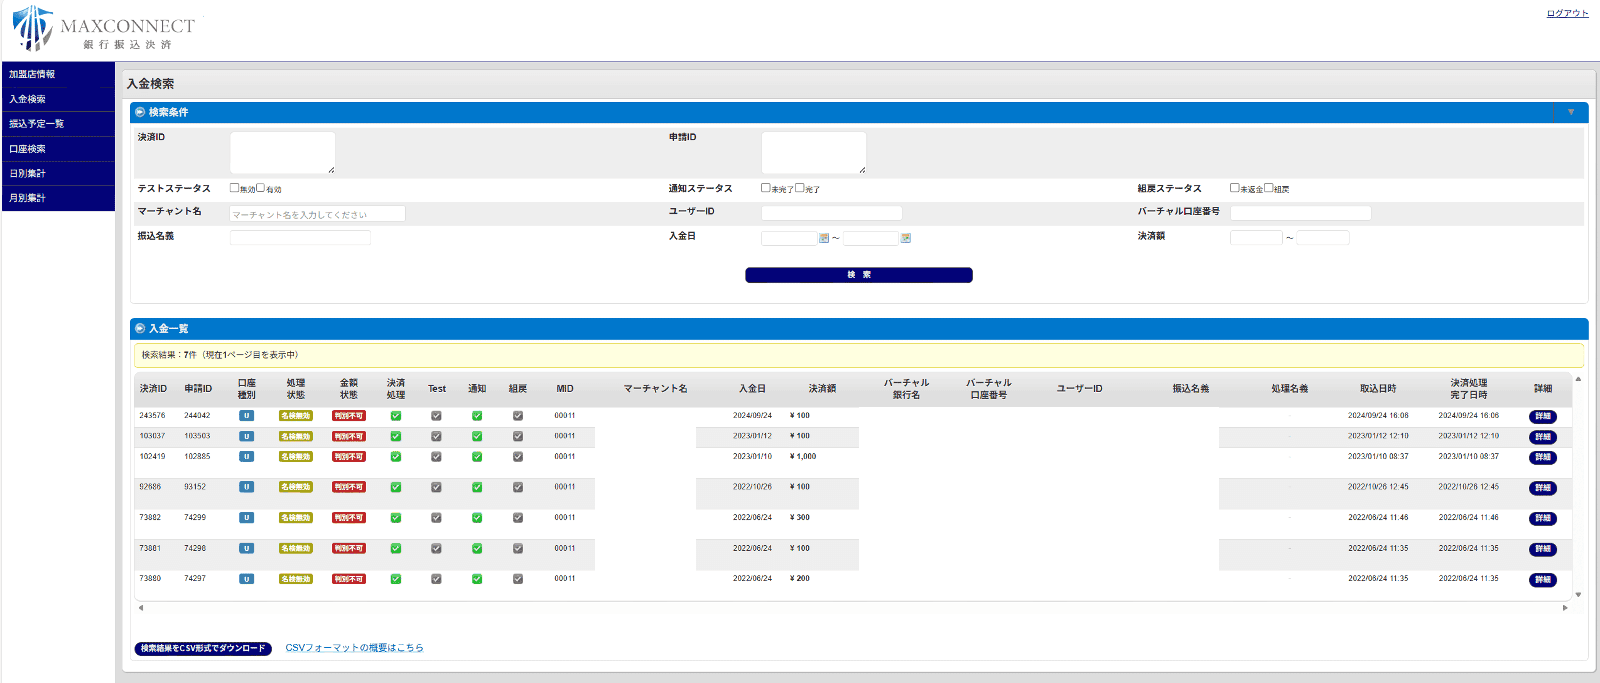Go to 月別集計 in the sidebar

pyautogui.click(x=28, y=198)
